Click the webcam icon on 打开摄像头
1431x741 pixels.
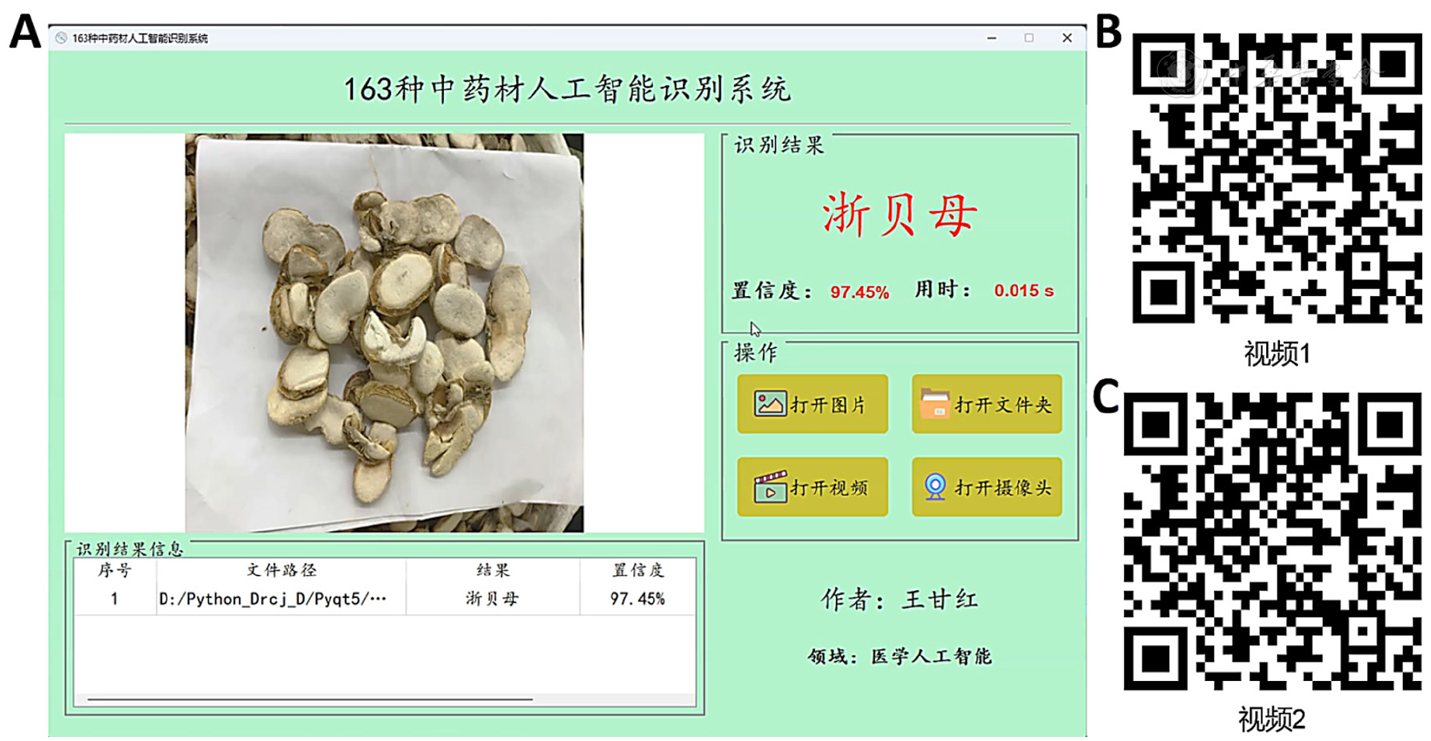(x=935, y=487)
